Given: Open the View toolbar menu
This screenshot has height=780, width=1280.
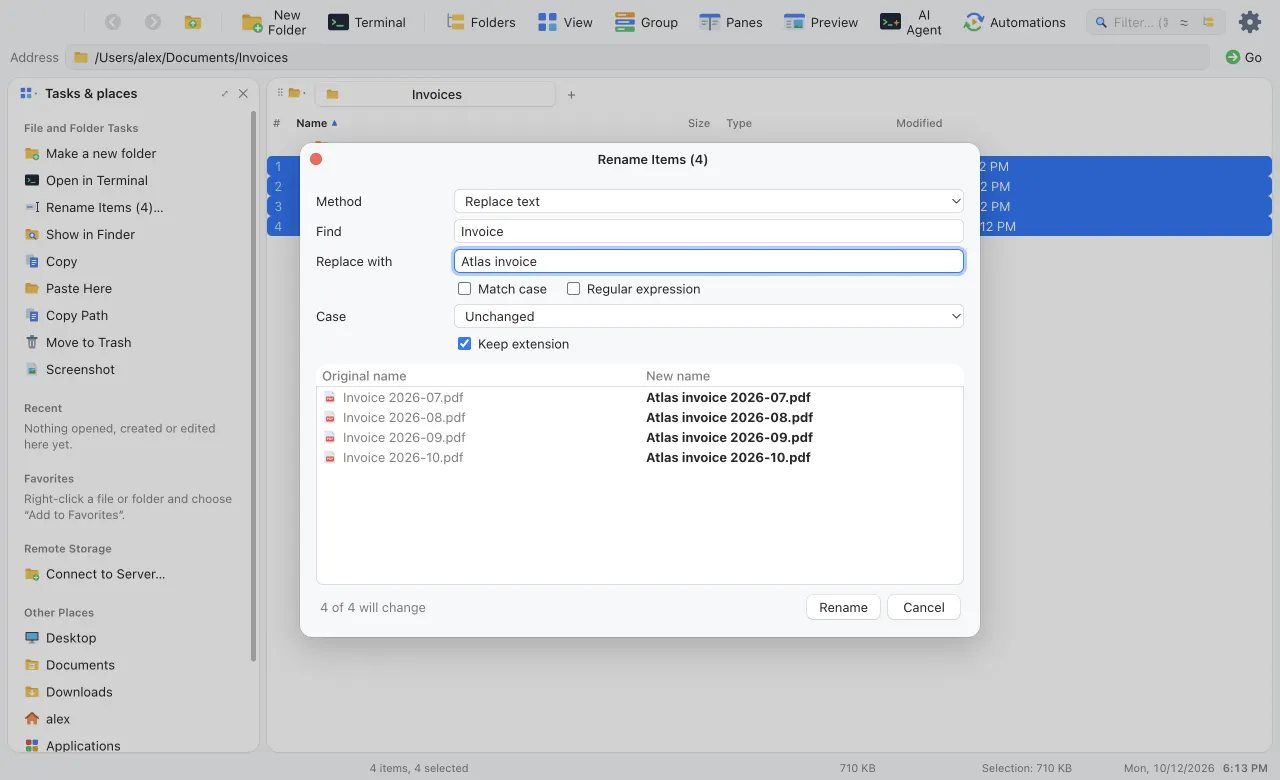Looking at the screenshot, I should [565, 22].
